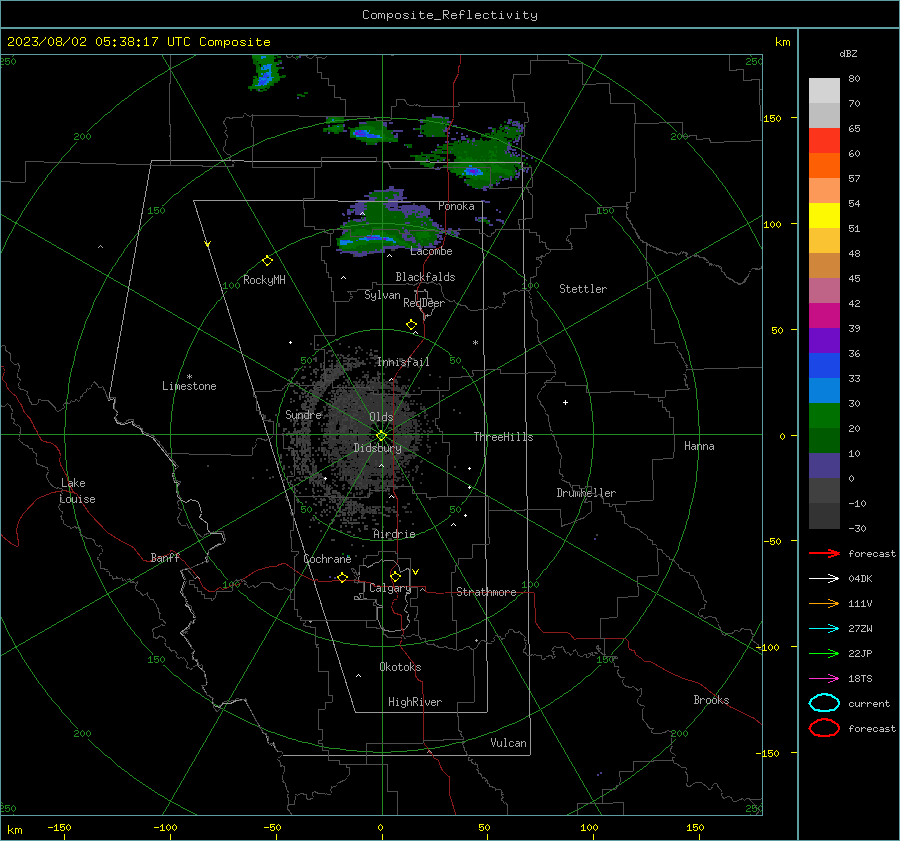Click the 39 dBZ purple color swatch
900x841 pixels.
click(824, 340)
